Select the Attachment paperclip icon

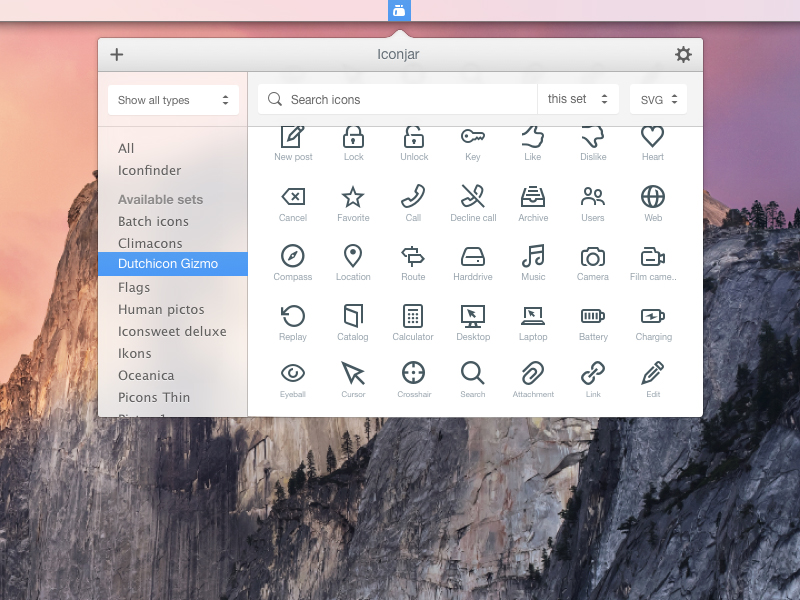[x=533, y=373]
